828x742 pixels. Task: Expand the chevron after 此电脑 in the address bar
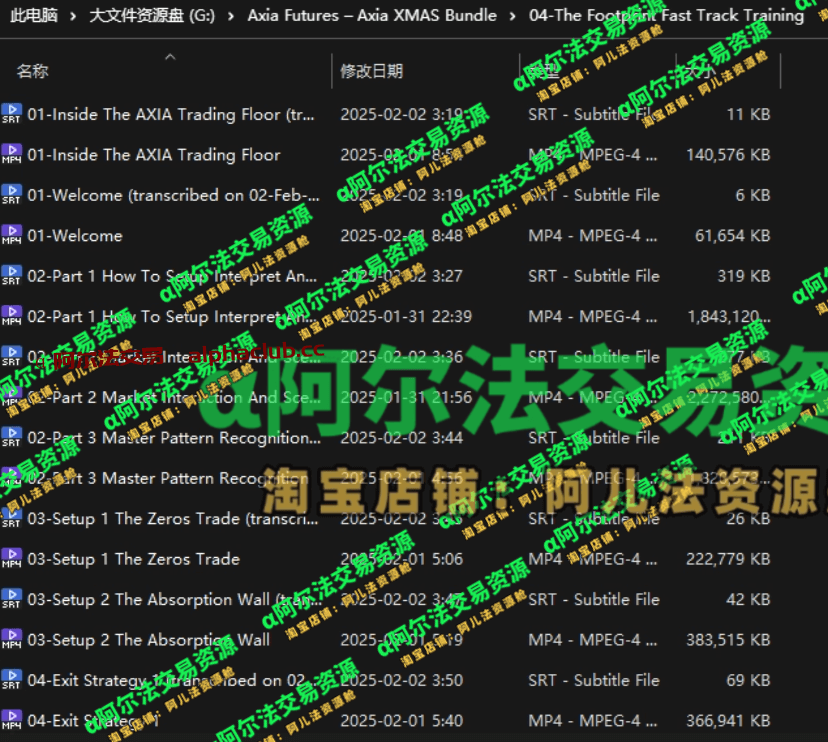tap(72, 16)
